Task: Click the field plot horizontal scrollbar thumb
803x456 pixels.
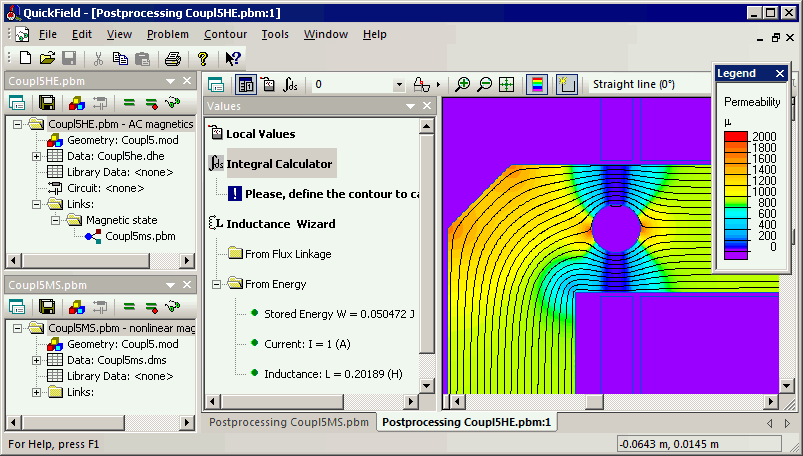Action: click(594, 402)
